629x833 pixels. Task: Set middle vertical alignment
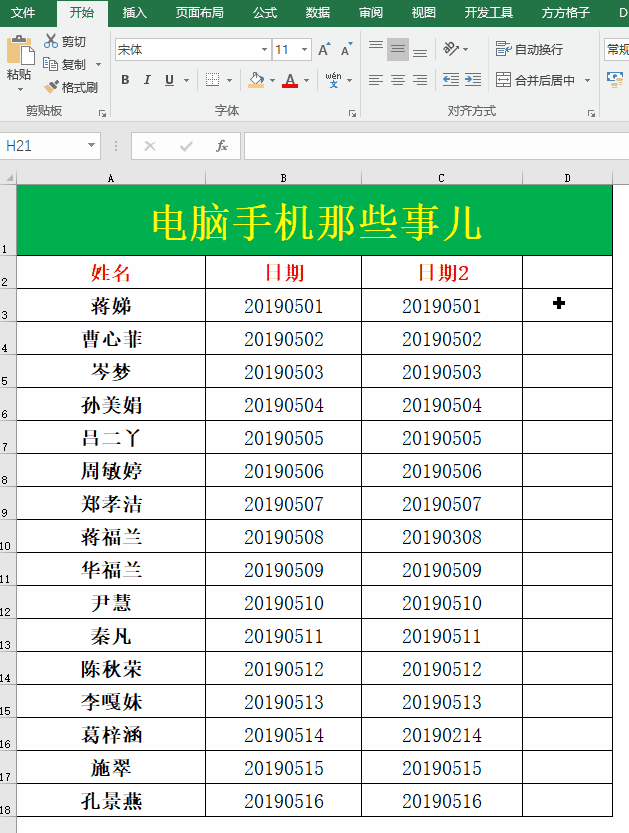pos(398,49)
